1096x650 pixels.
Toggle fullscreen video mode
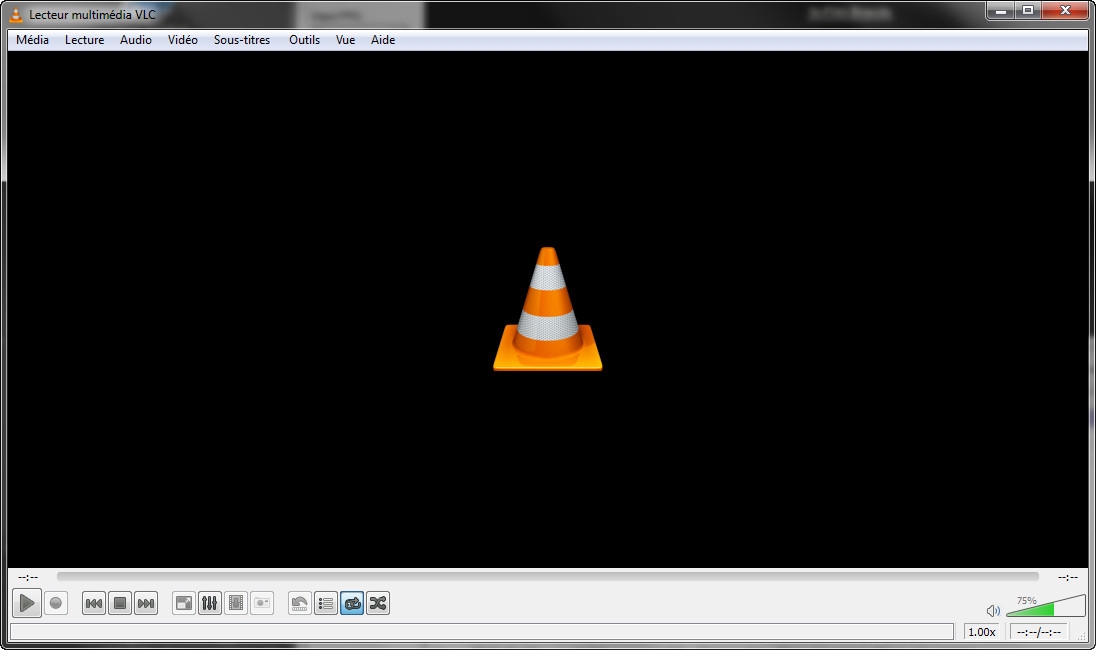click(x=184, y=603)
